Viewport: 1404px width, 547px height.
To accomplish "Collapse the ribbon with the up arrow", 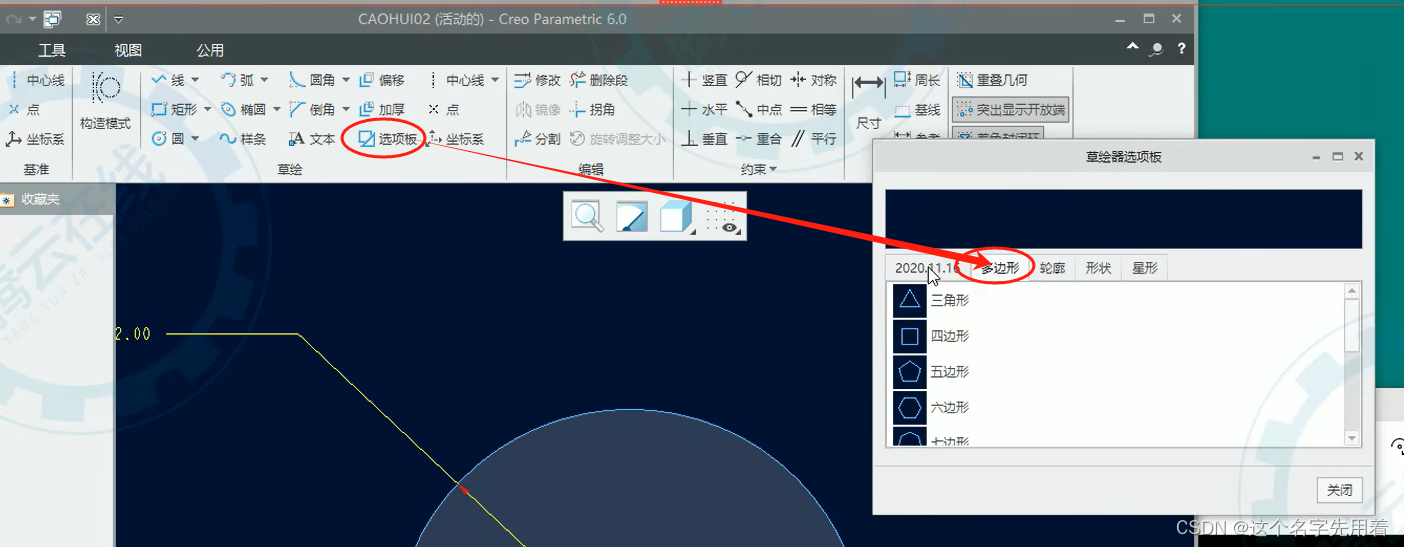I will coord(1132,46).
